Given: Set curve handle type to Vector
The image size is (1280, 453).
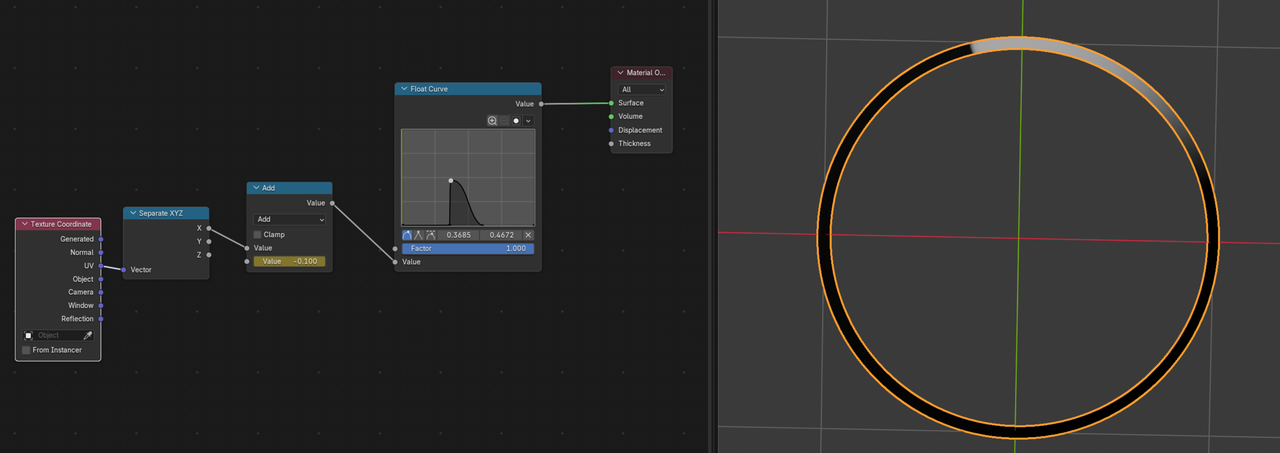Looking at the screenshot, I should pyautogui.click(x=419, y=235).
